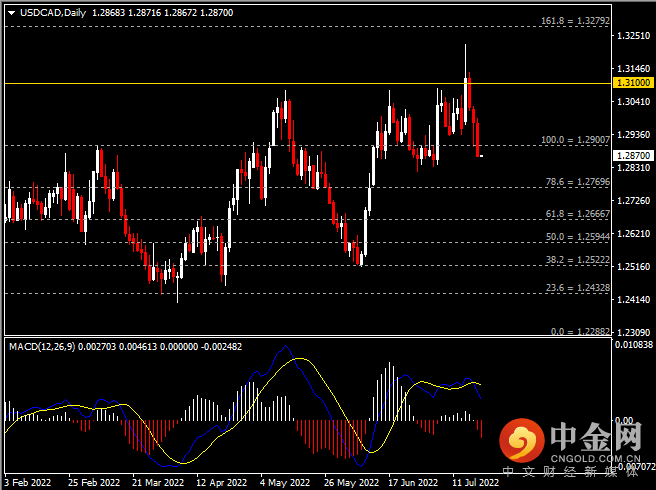Select the 1.26210 price axis value
The image size is (656, 490).
[634, 233]
